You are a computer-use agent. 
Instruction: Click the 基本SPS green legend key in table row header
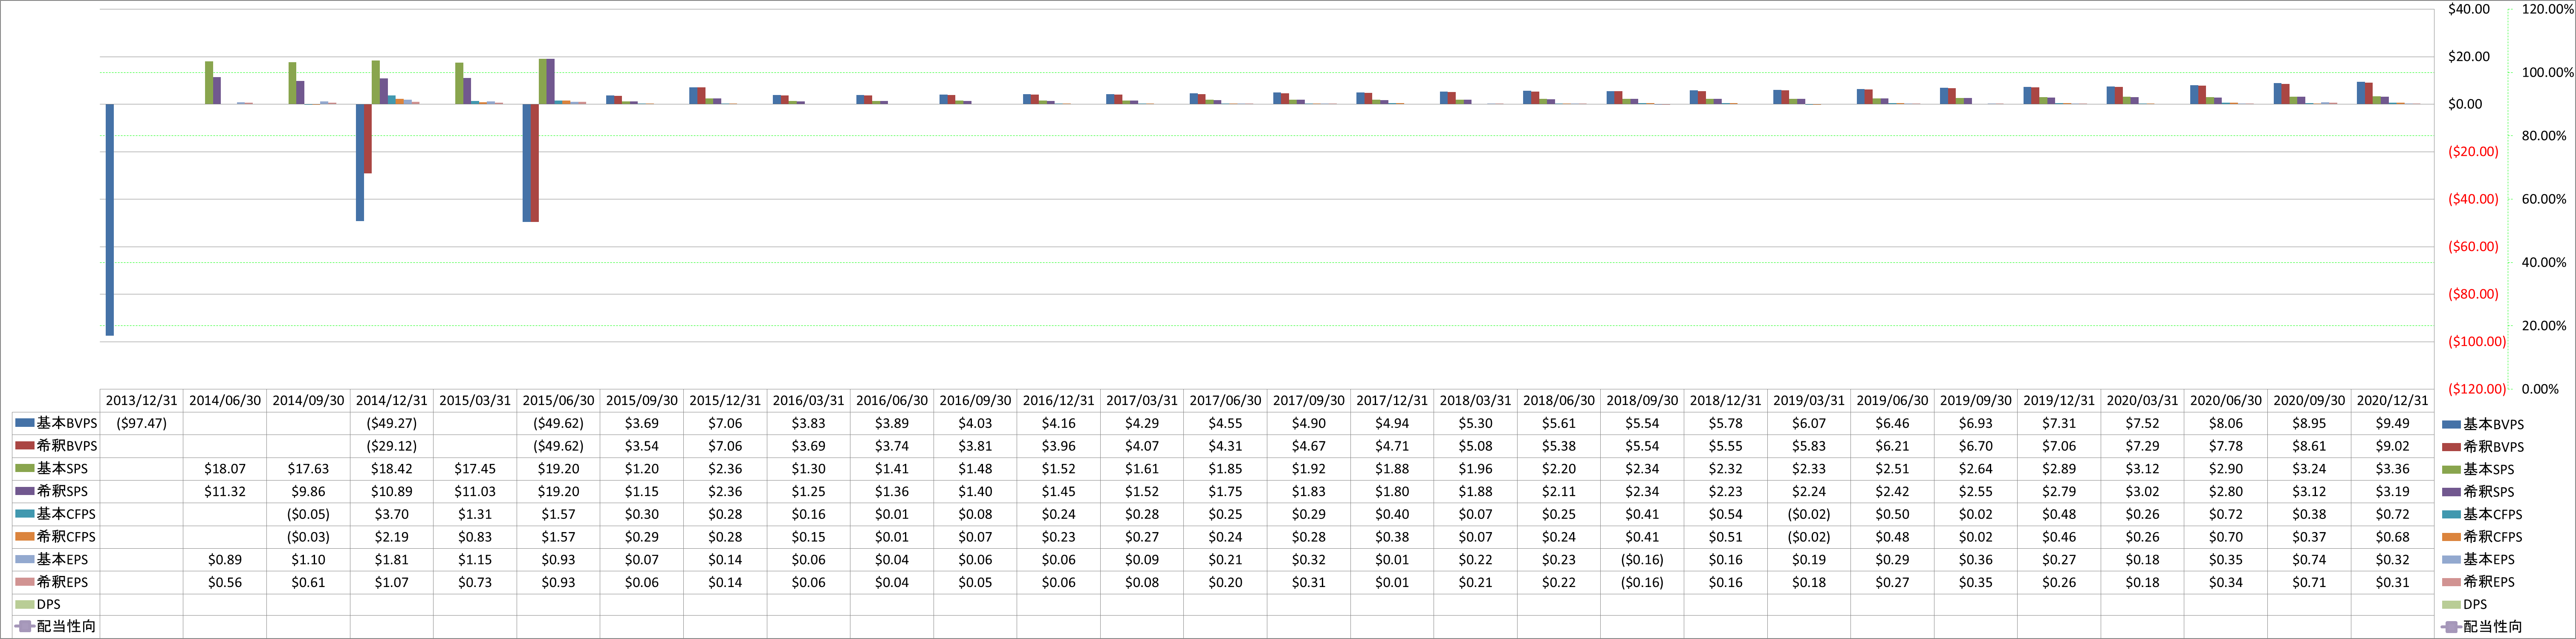pos(25,468)
